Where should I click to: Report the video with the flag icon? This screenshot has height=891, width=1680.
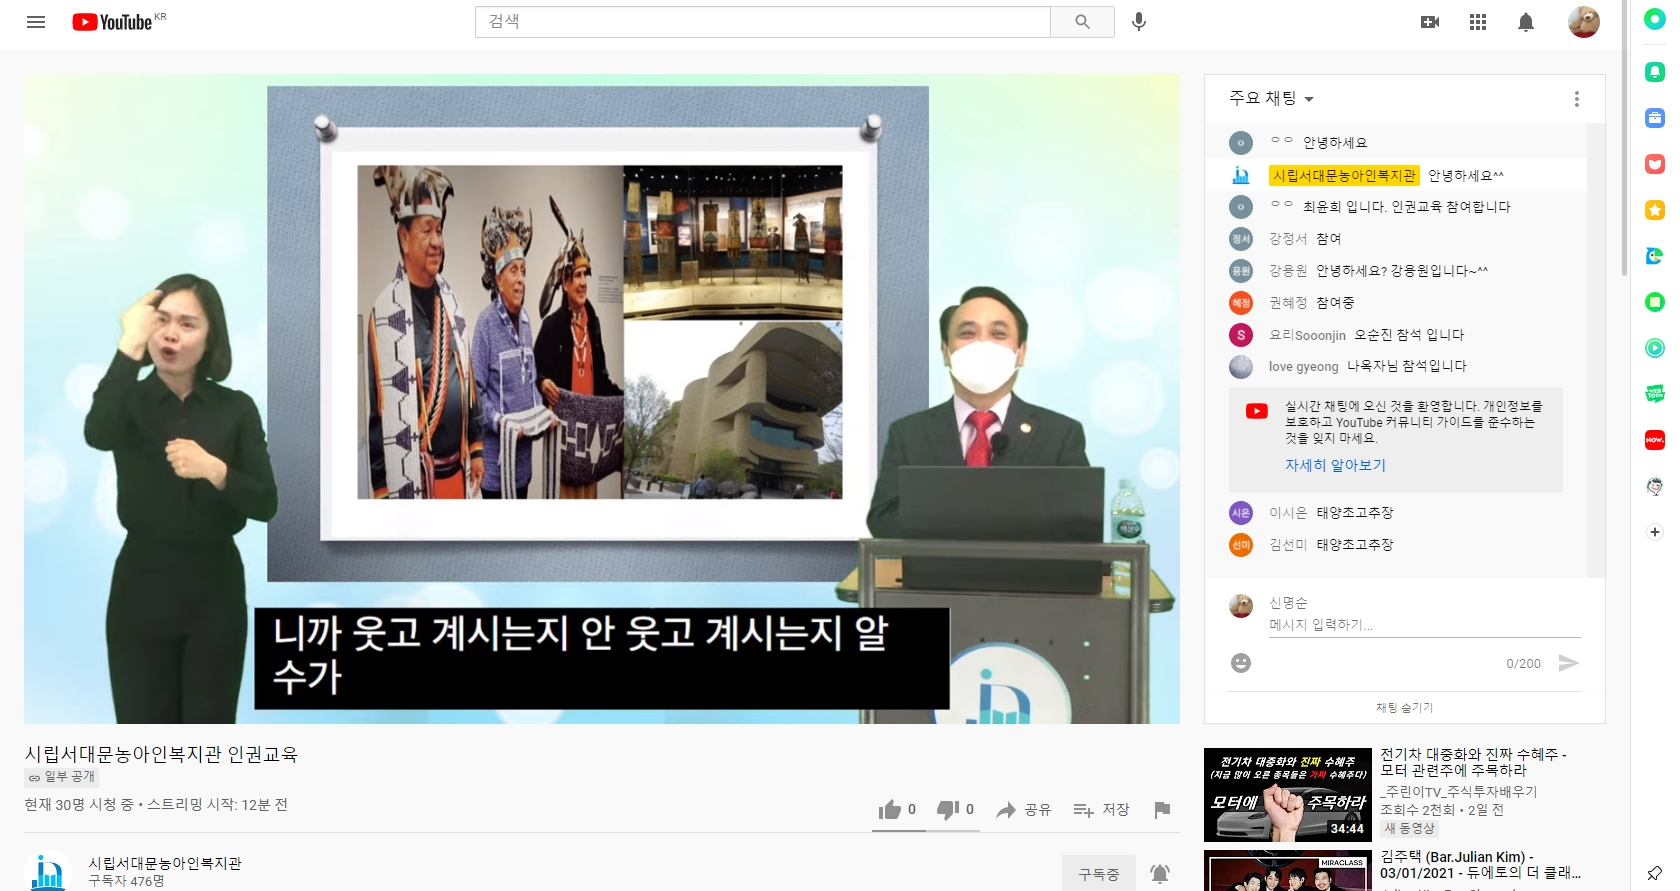(1162, 810)
